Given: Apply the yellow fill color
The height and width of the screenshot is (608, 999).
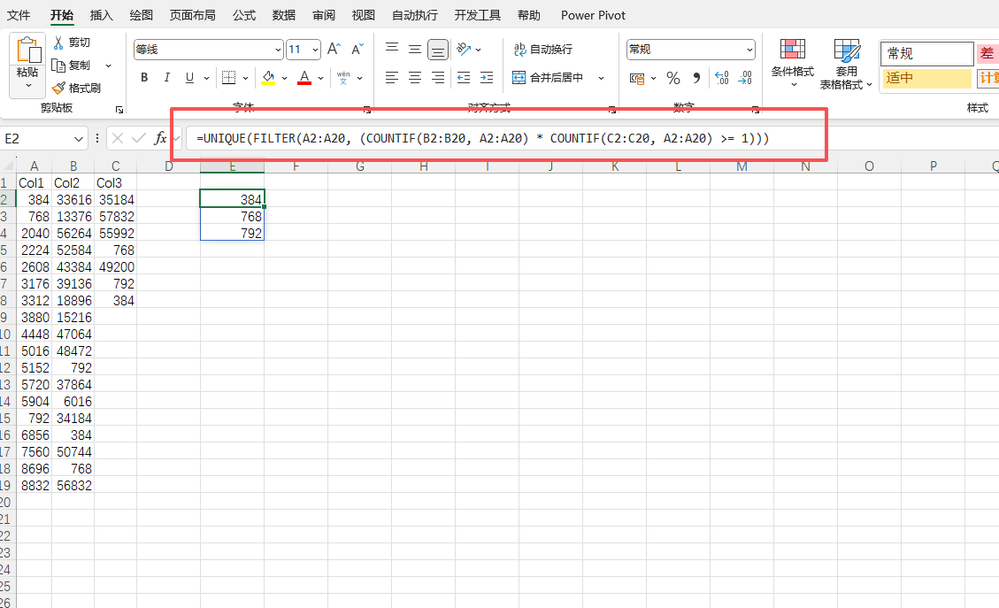Looking at the screenshot, I should point(268,77).
